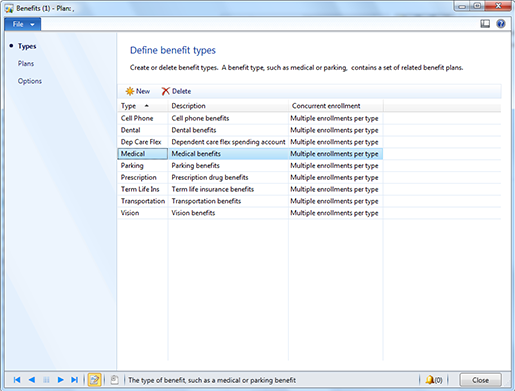Click concurrent enrollment value in Cell Phone row
The height and width of the screenshot is (391, 515).
click(334, 118)
